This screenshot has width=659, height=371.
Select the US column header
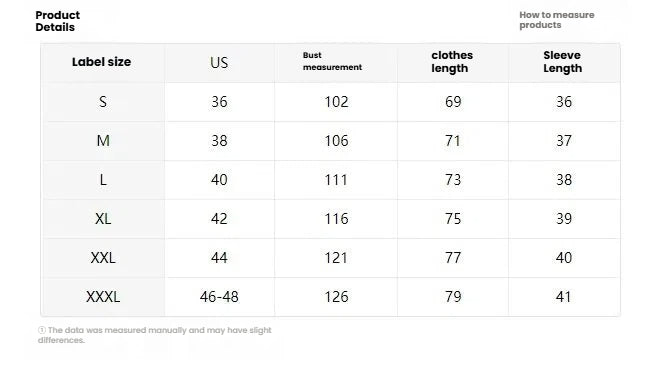(x=219, y=63)
